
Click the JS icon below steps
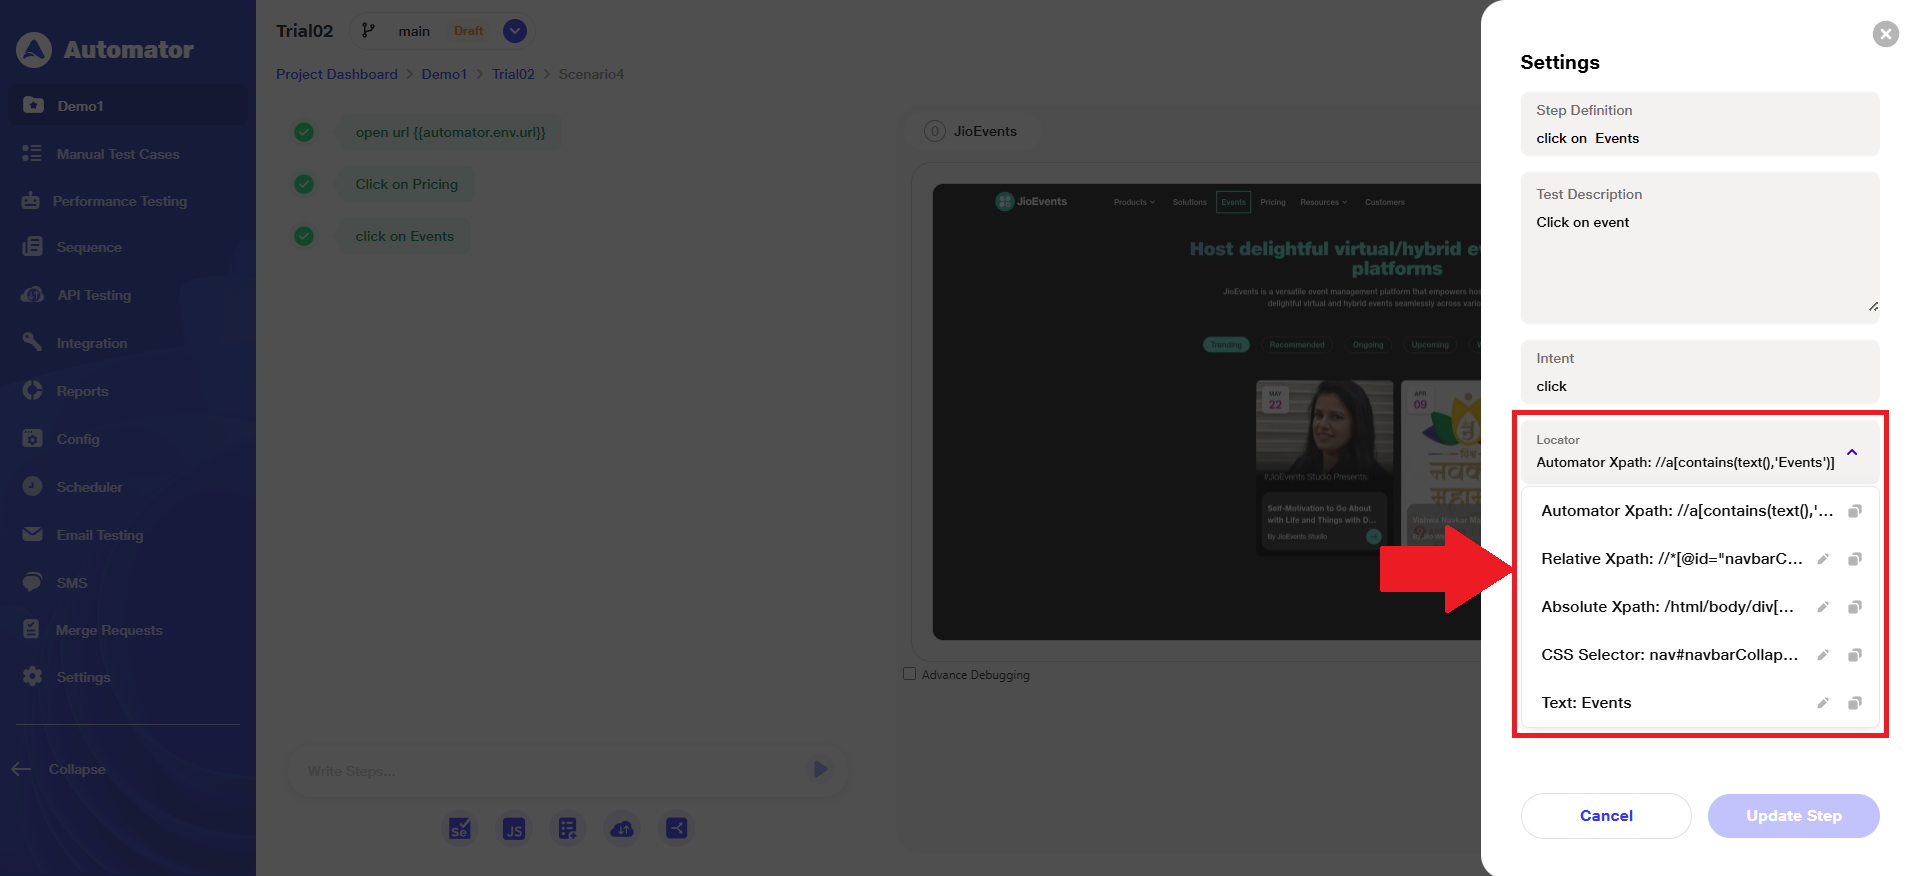click(514, 829)
